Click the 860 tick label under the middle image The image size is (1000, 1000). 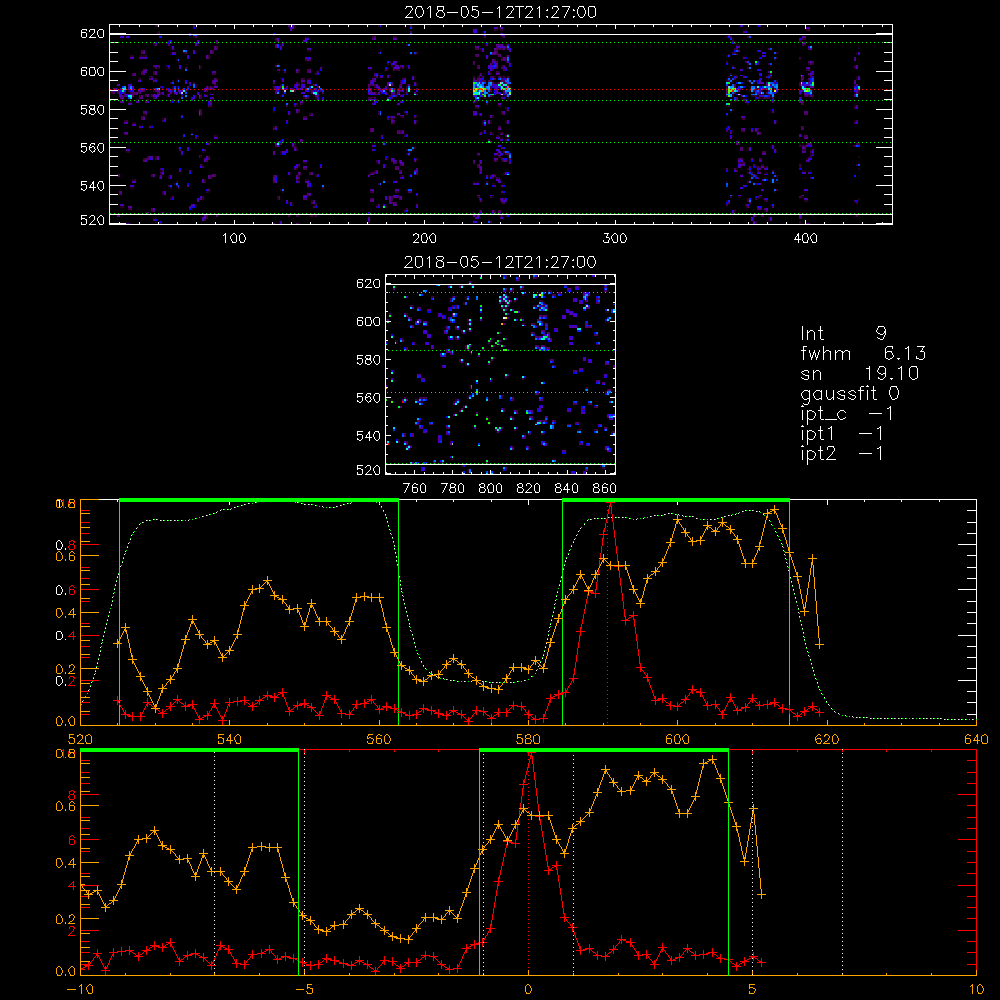(605, 489)
